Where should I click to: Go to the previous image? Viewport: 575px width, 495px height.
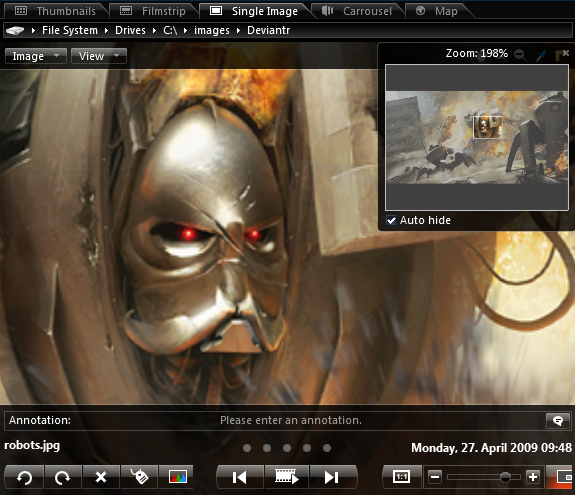240,477
